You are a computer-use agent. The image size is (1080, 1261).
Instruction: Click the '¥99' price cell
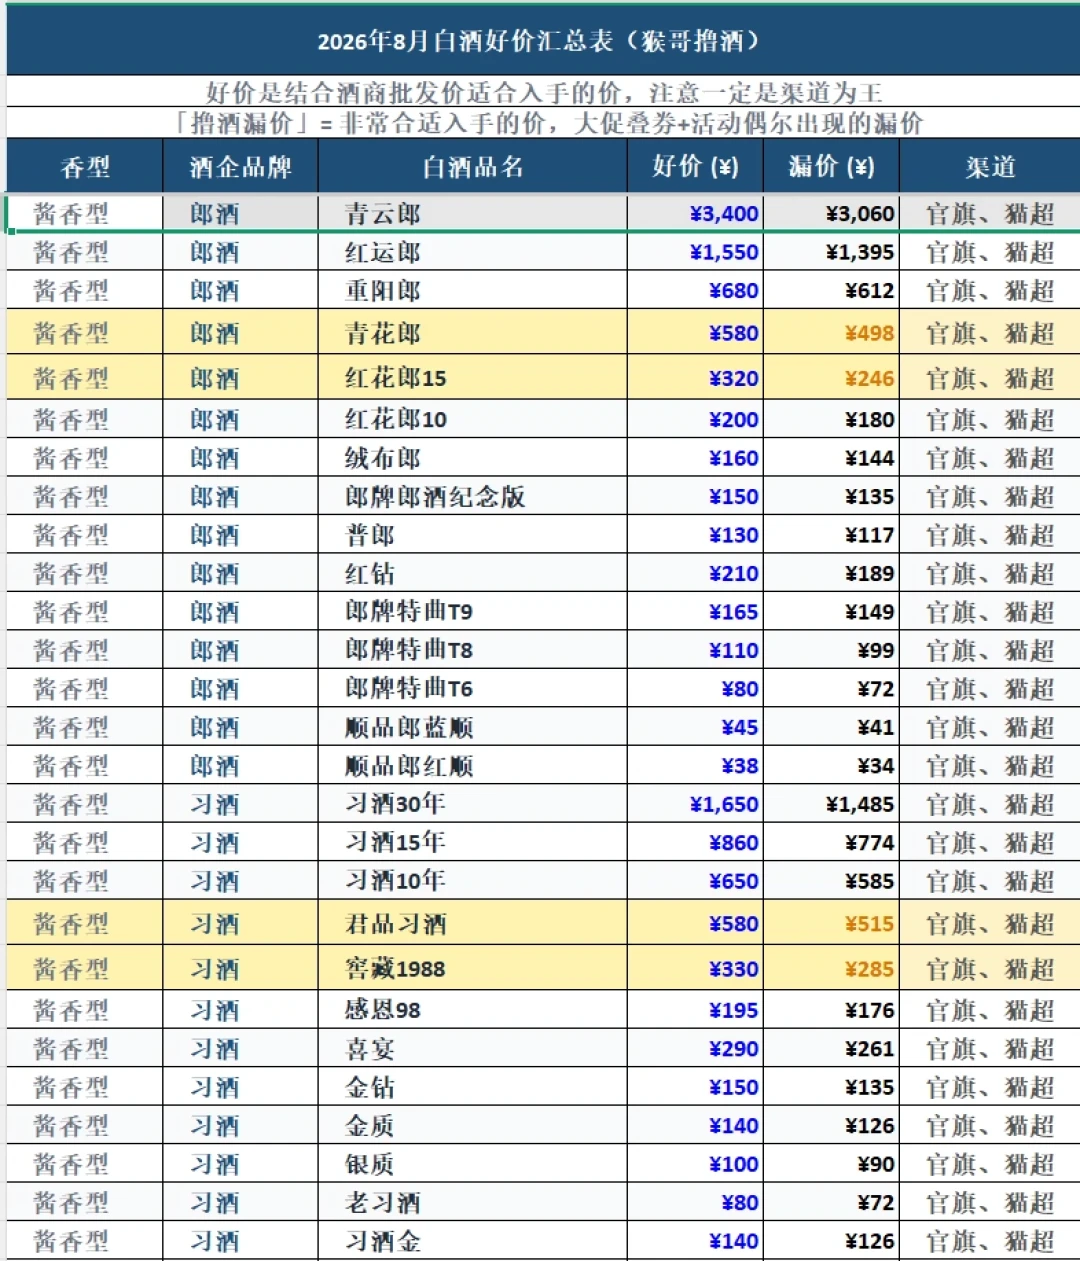[x=831, y=650]
